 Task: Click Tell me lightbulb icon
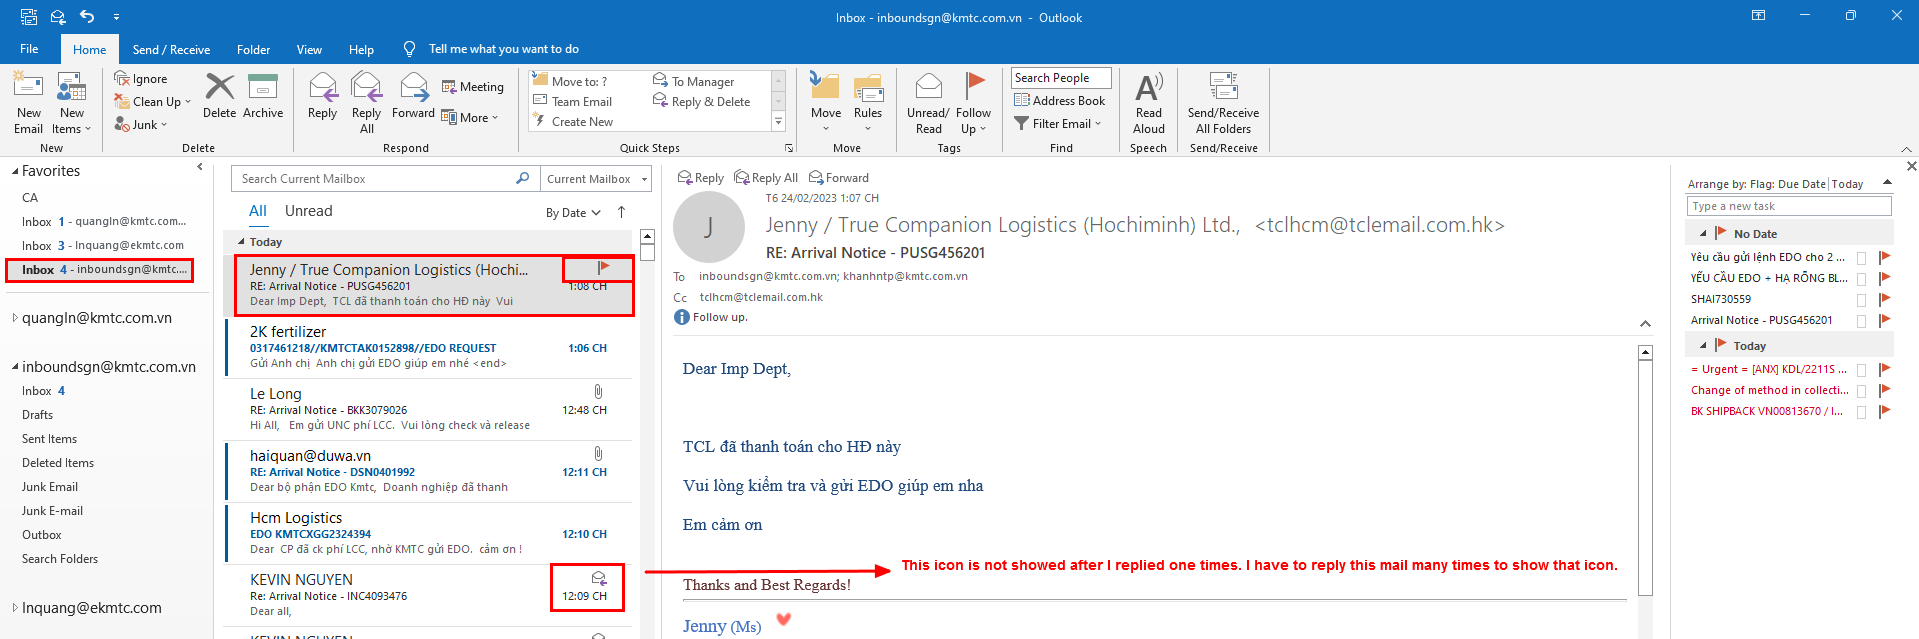pos(409,49)
